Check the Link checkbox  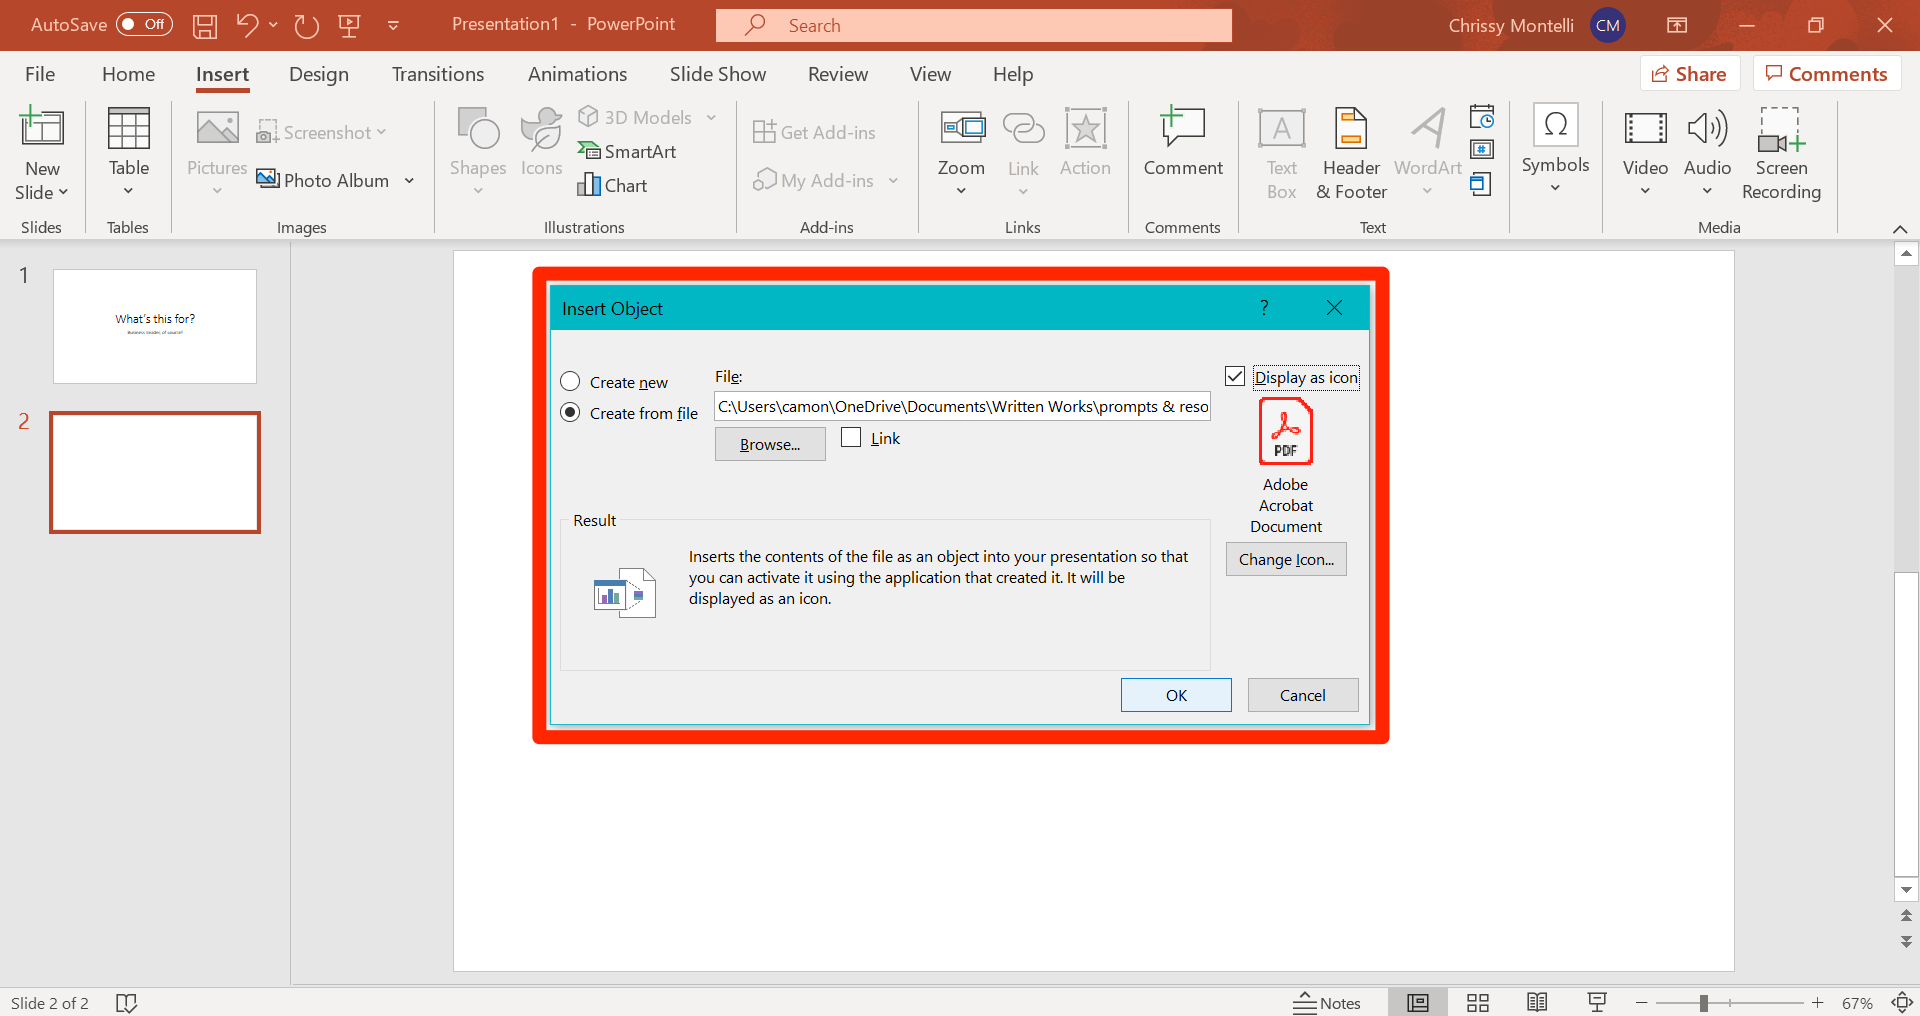click(x=851, y=437)
